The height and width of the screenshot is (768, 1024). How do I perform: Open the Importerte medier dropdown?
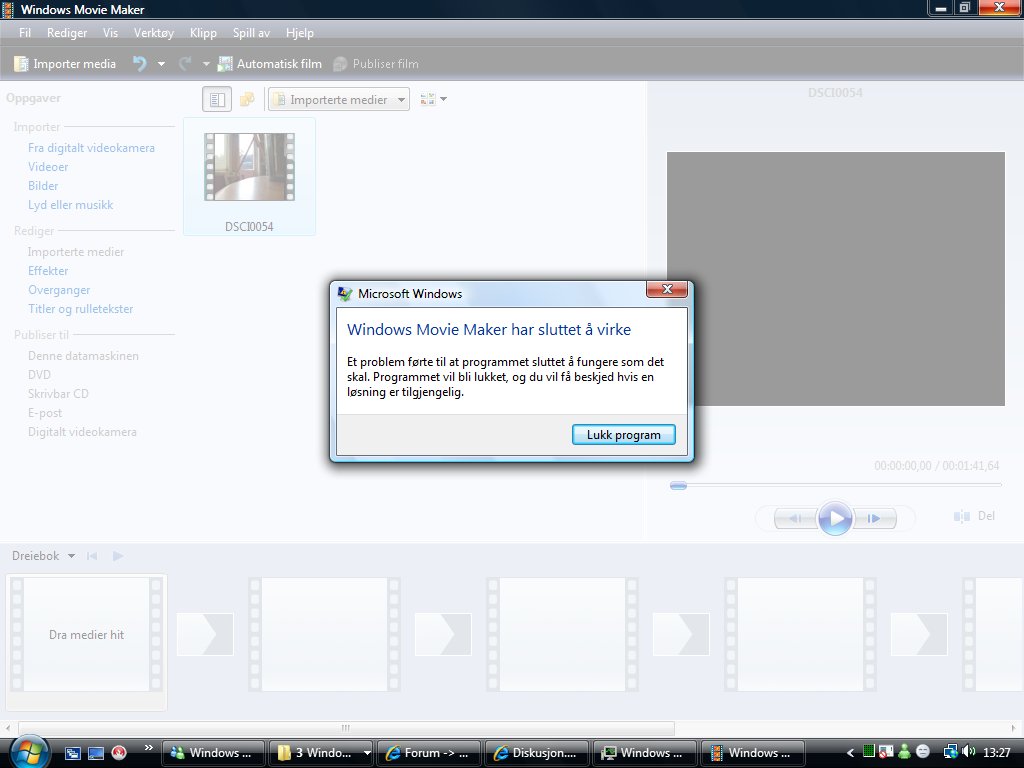click(340, 100)
